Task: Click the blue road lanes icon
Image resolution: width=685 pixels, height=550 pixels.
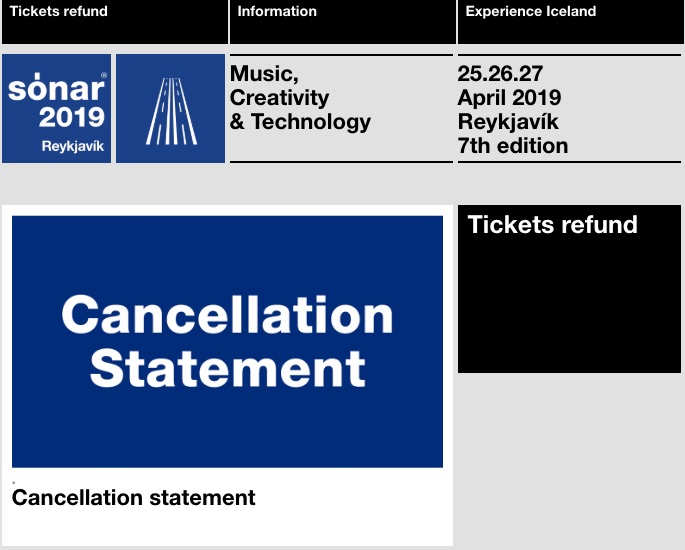Action: (171, 108)
